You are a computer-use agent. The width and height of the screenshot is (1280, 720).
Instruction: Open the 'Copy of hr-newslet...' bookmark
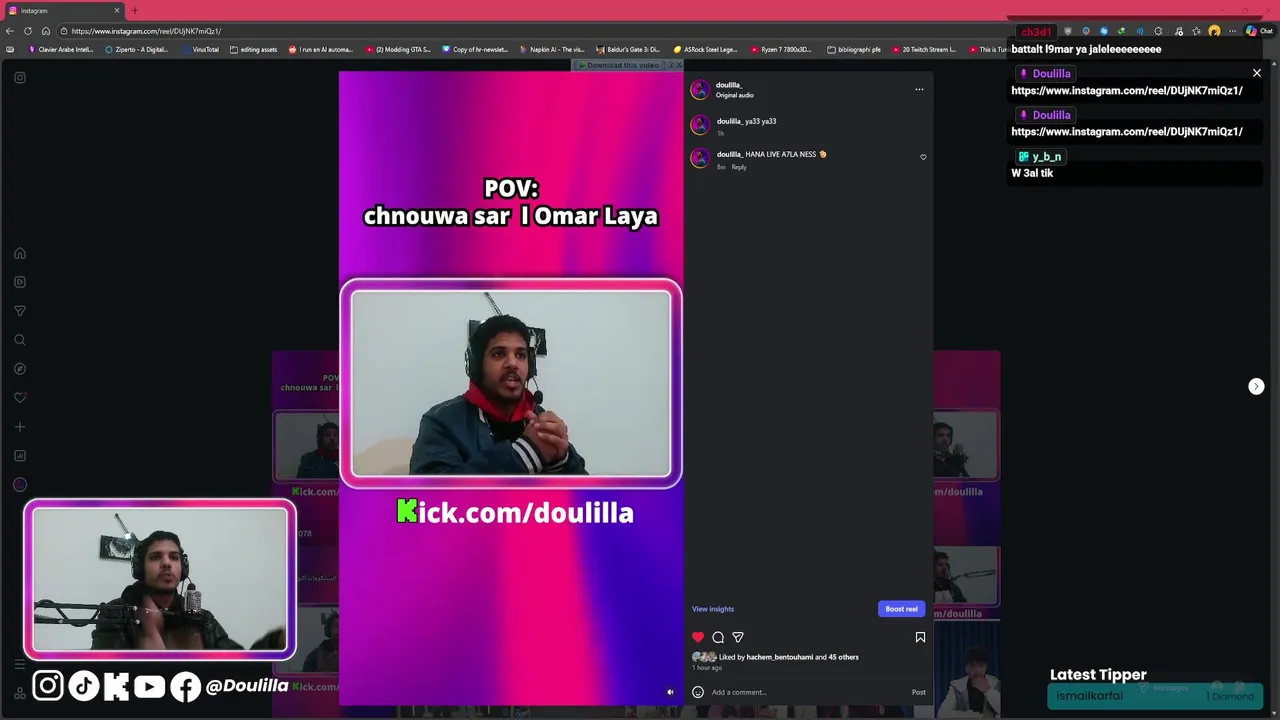pos(475,49)
